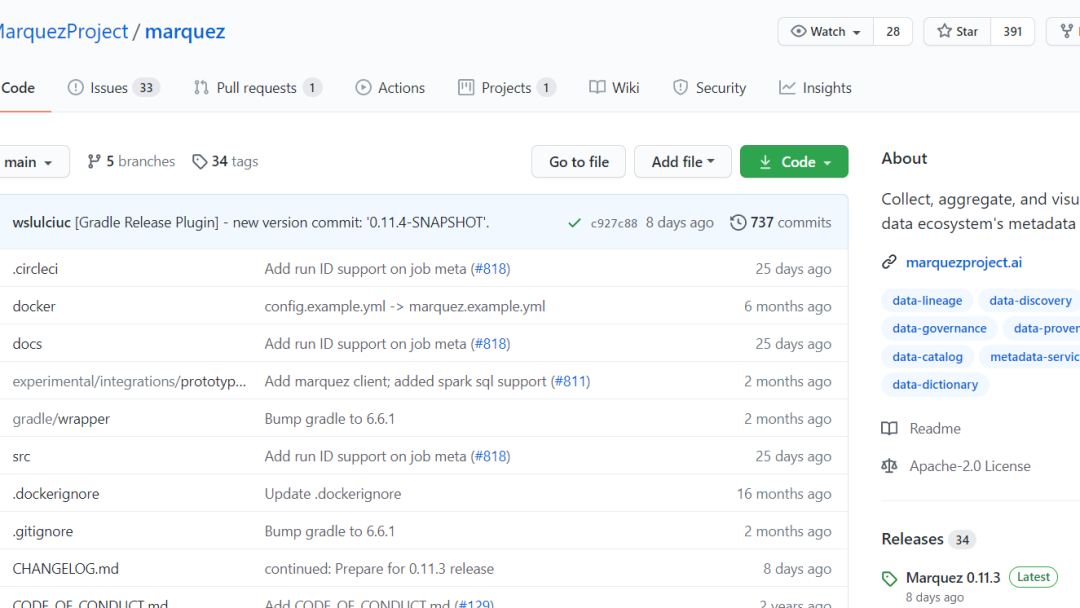1080x608 pixels.
Task: Open the gradle/wrapper folder
Action: [61, 419]
